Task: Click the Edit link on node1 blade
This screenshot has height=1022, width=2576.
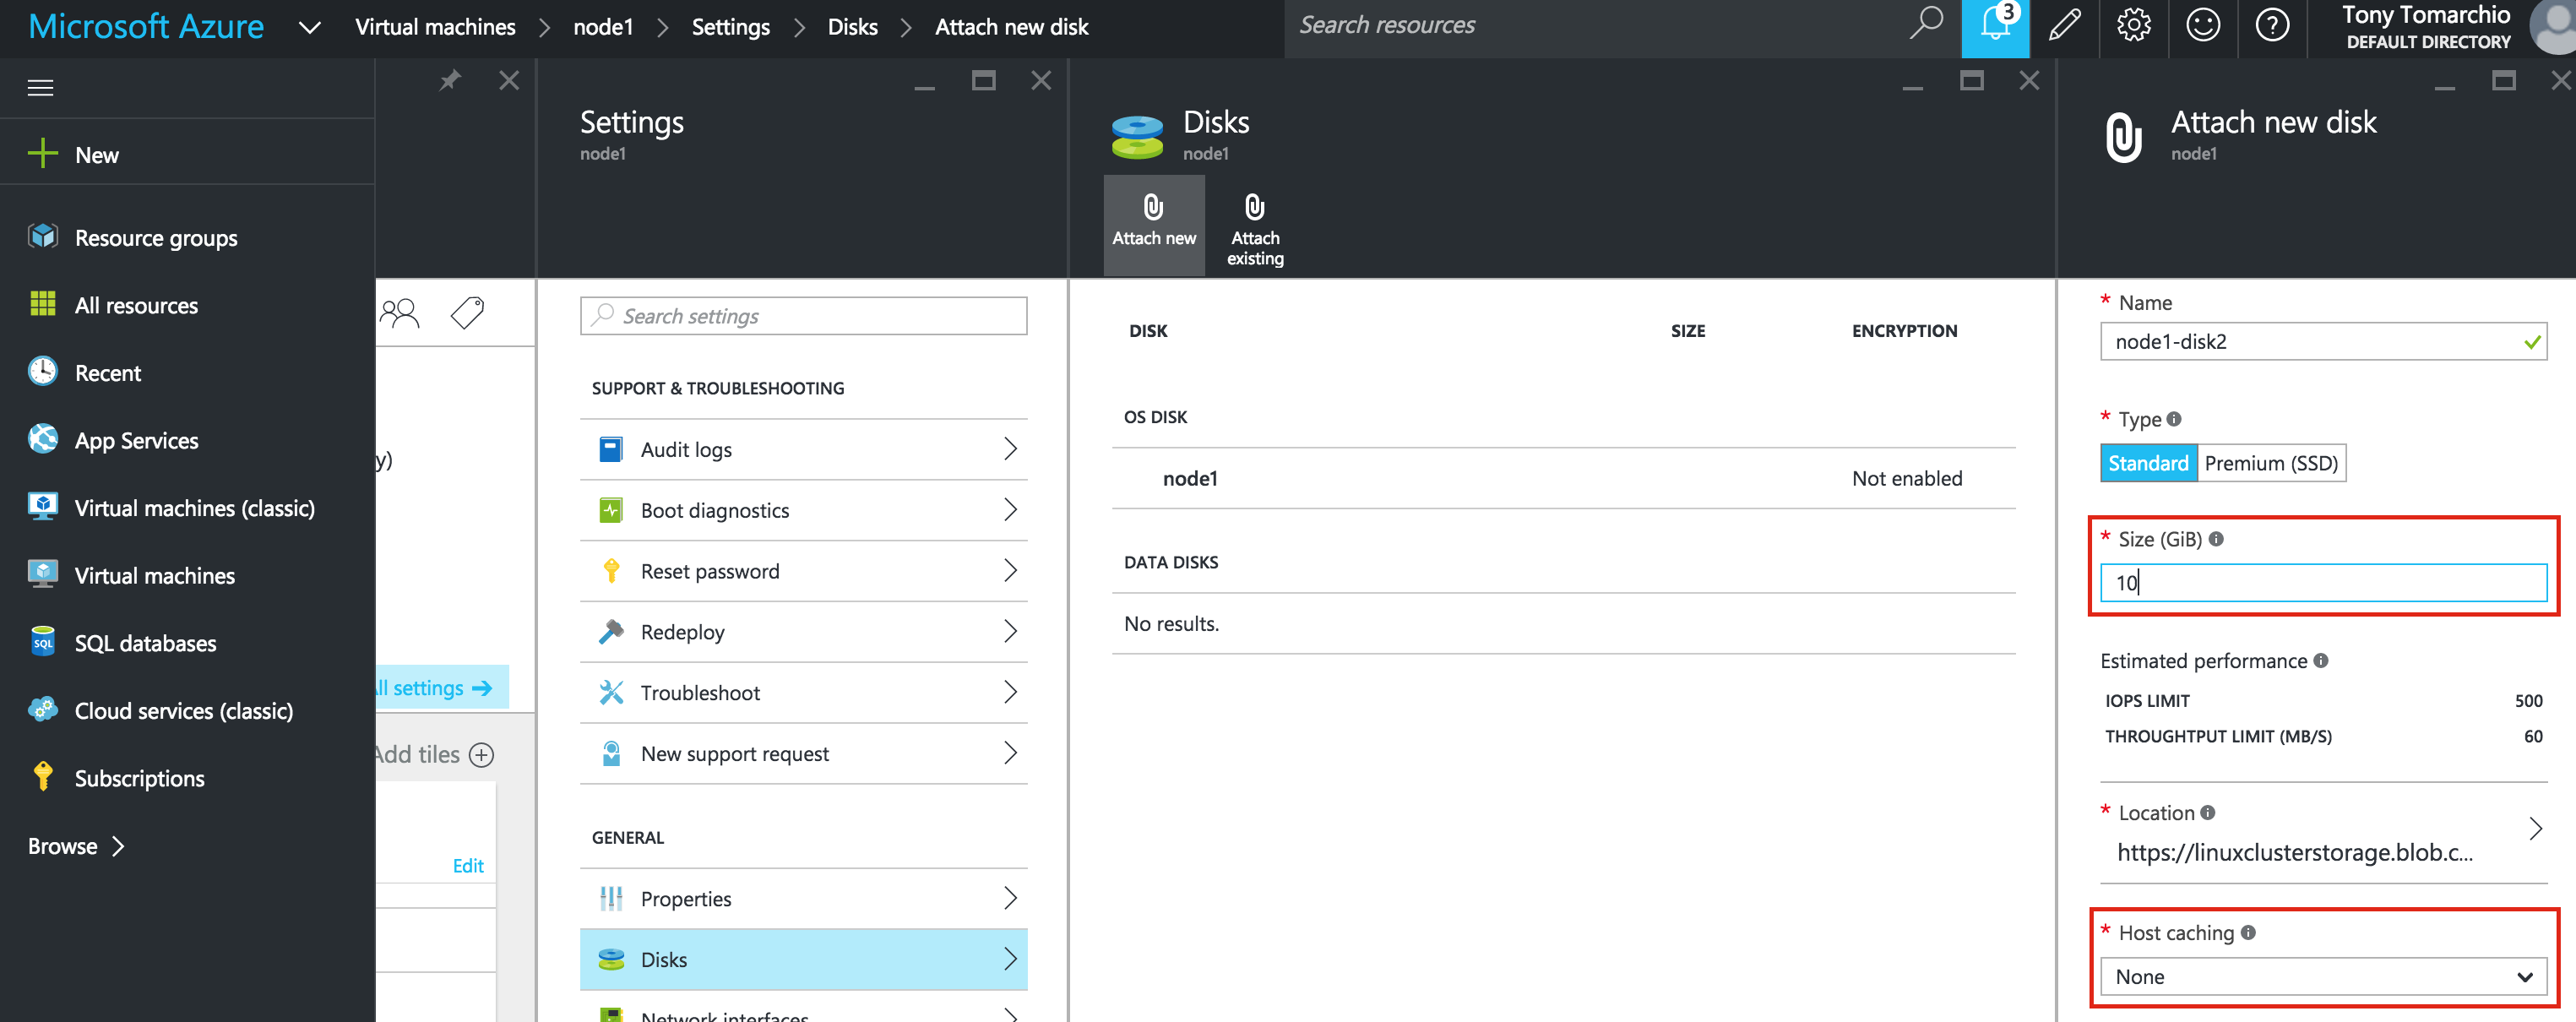Action: [468, 865]
